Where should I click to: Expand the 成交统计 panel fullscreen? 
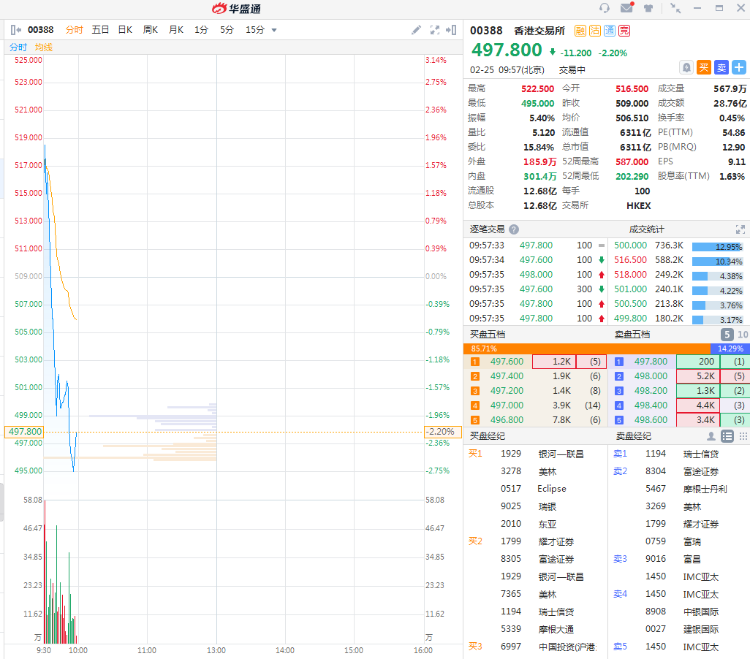740,229
